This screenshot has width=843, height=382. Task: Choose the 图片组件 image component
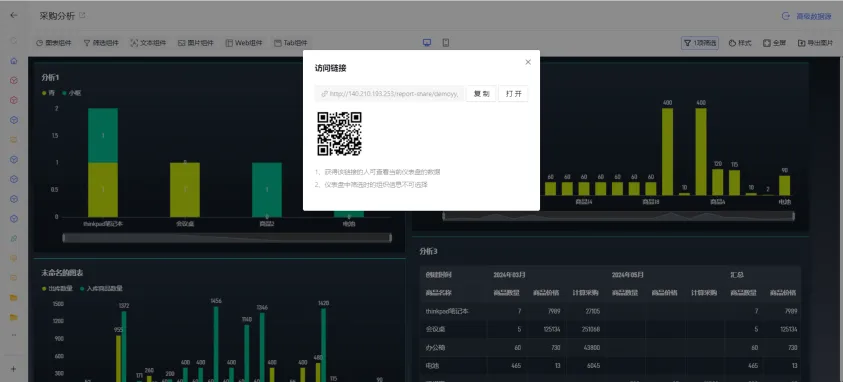pyautogui.click(x=196, y=43)
